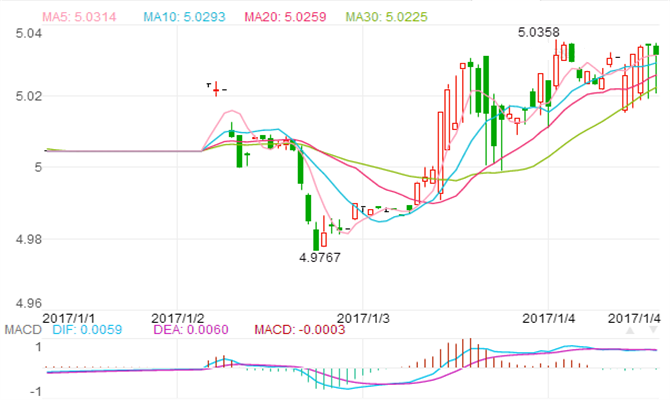Click the 5.02 price axis label
The image size is (670, 400).
click(x=29, y=96)
